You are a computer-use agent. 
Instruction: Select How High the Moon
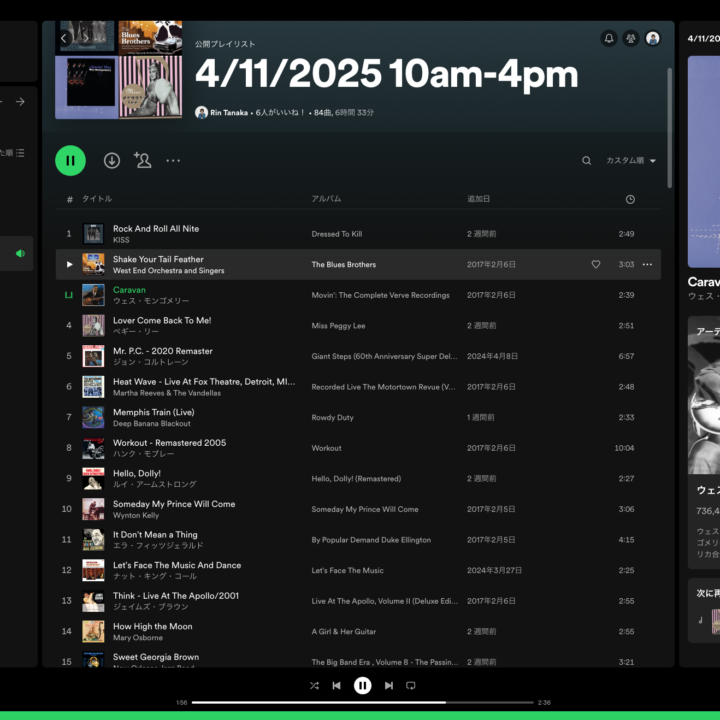coord(152,626)
